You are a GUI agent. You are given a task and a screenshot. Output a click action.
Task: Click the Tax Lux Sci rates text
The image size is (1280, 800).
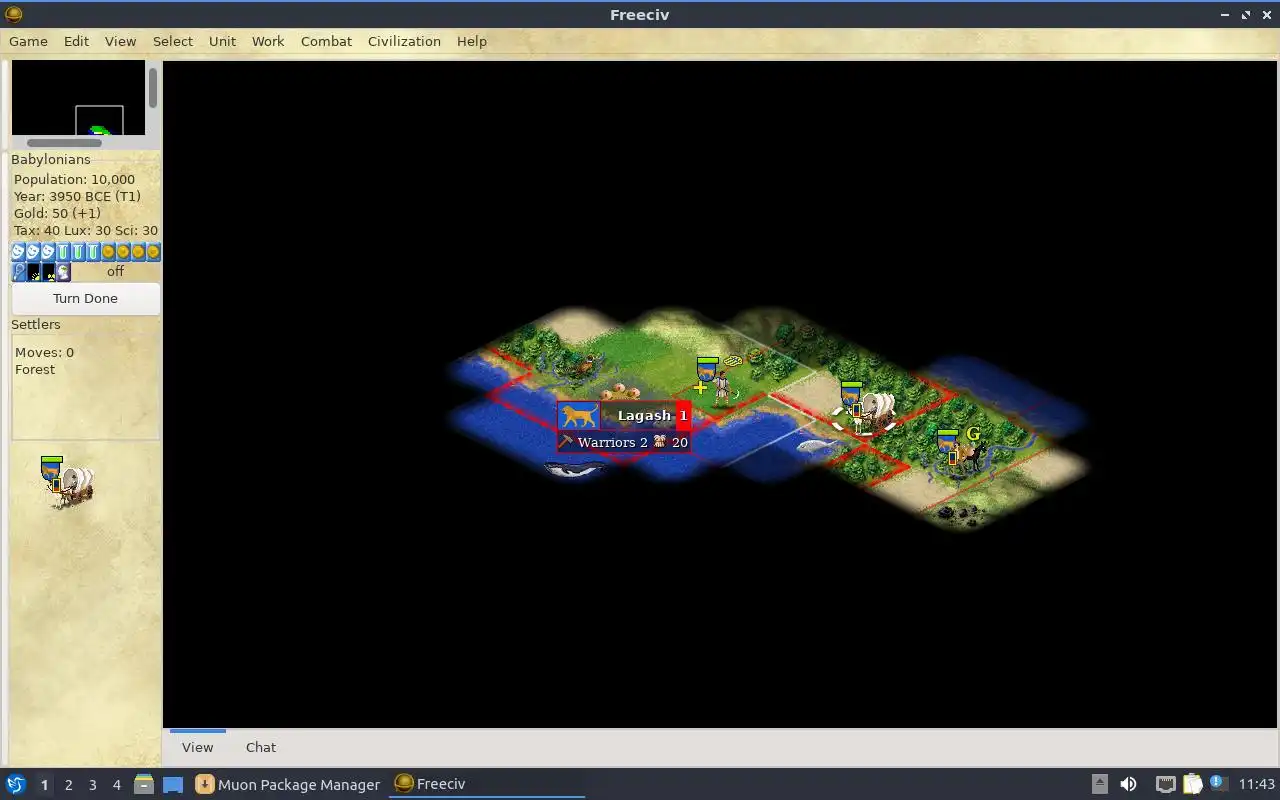click(86, 230)
